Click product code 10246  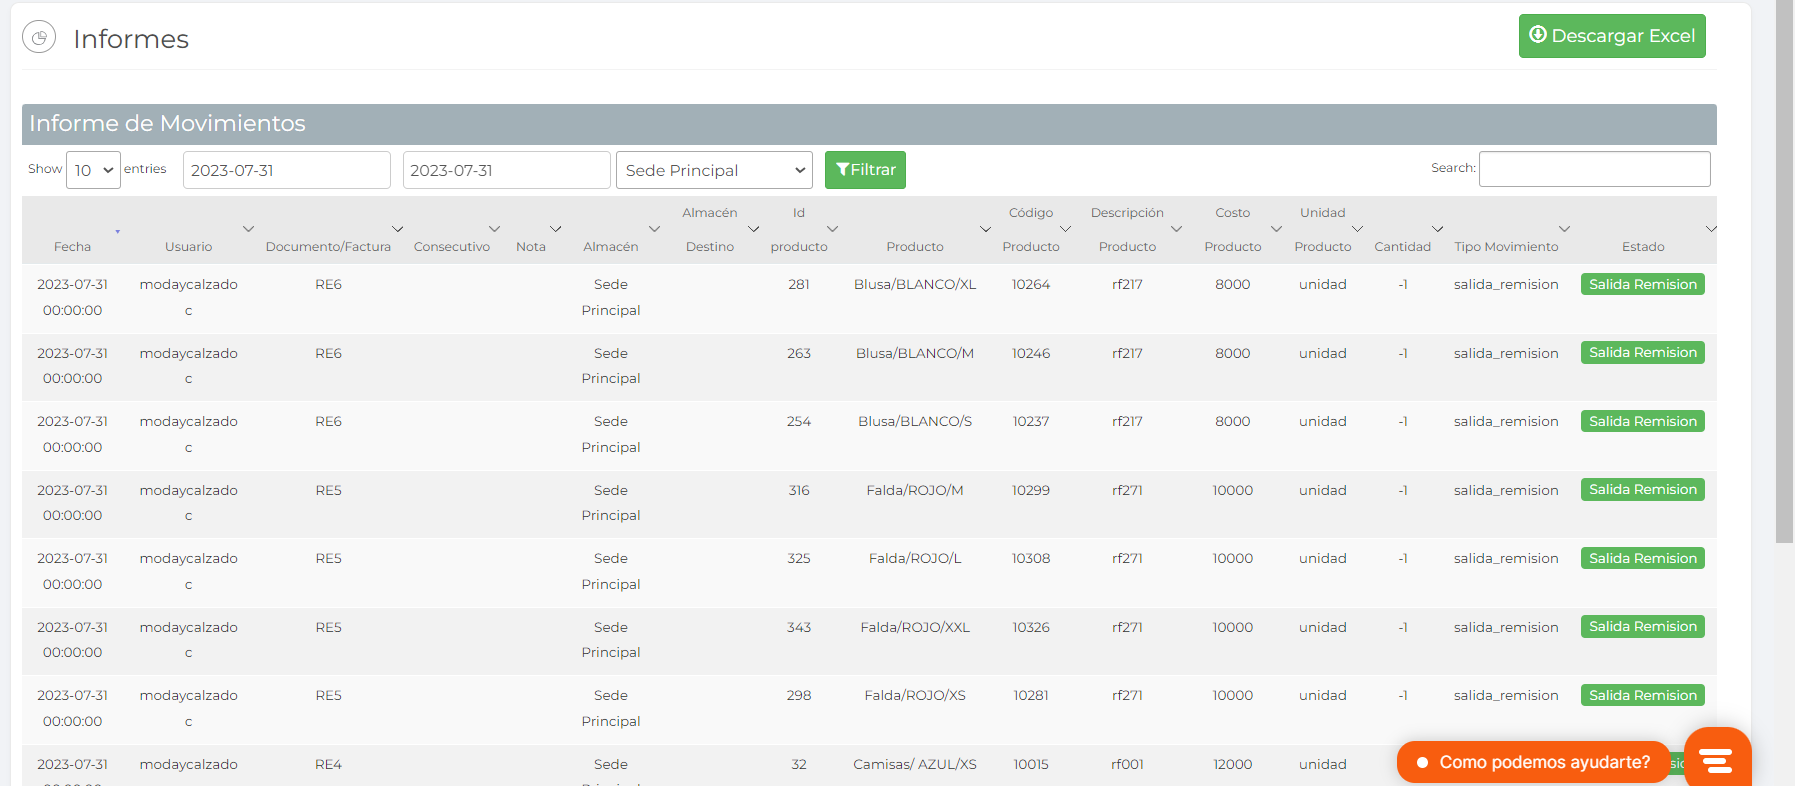(x=1031, y=353)
